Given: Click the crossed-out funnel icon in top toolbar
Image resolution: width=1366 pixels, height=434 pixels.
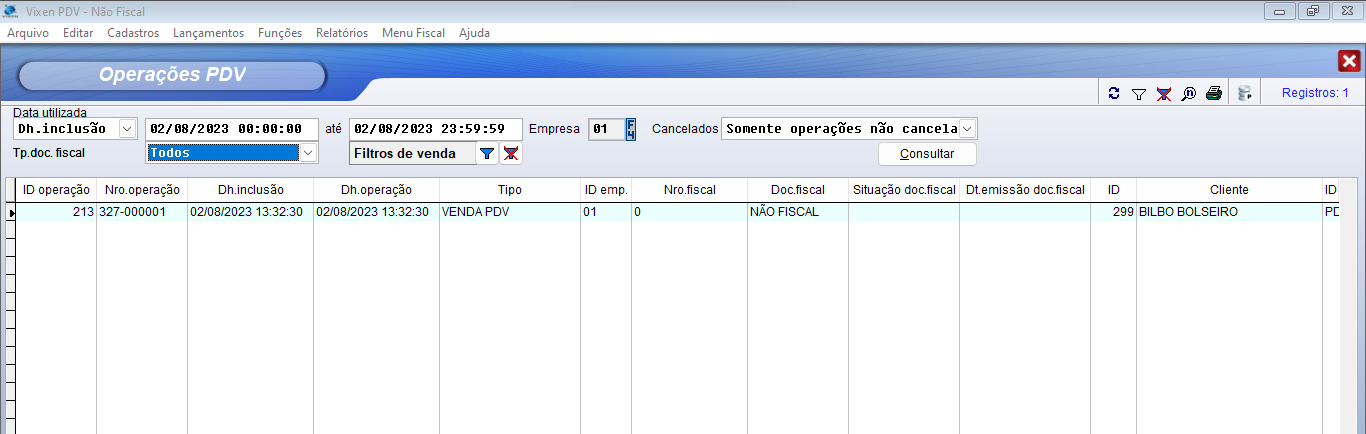Looking at the screenshot, I should tap(1163, 94).
